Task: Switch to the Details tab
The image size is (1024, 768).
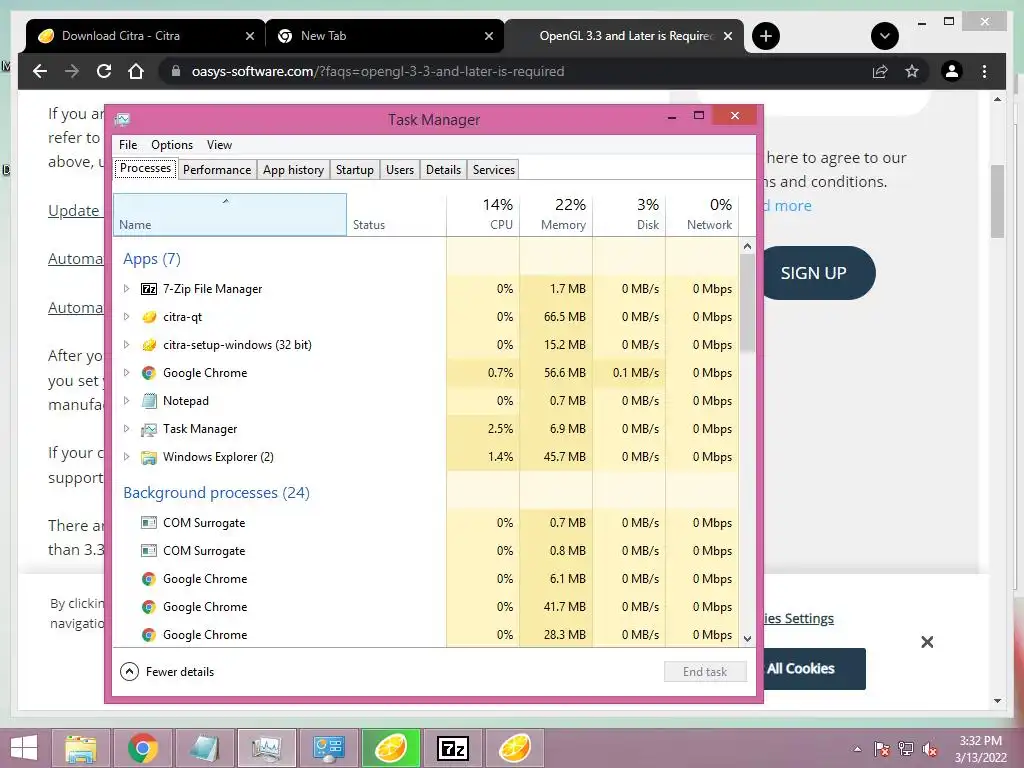Action: coord(443,170)
